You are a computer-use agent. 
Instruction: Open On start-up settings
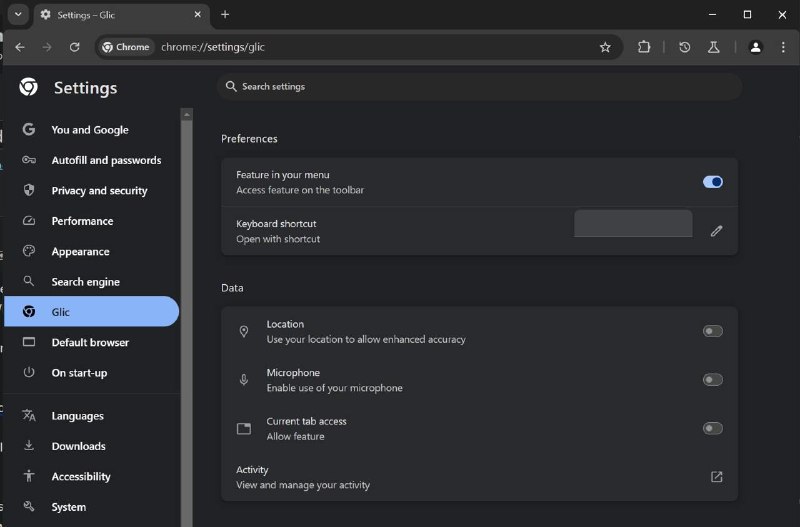click(92, 373)
